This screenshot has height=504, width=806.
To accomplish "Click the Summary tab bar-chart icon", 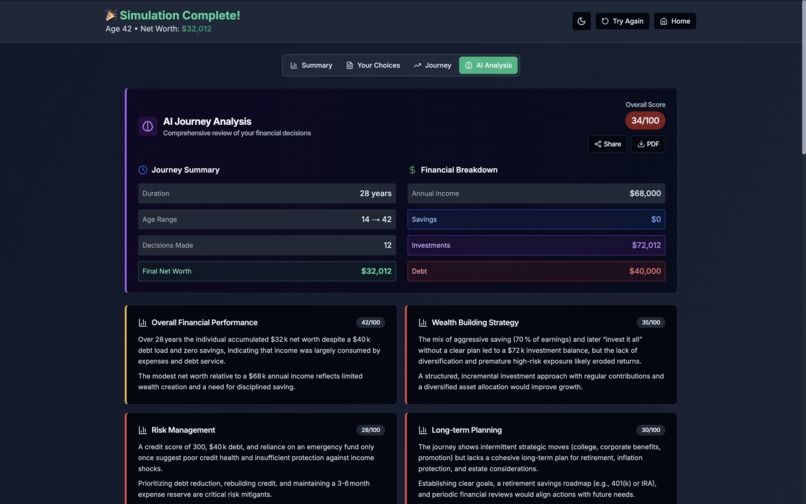I will click(294, 65).
